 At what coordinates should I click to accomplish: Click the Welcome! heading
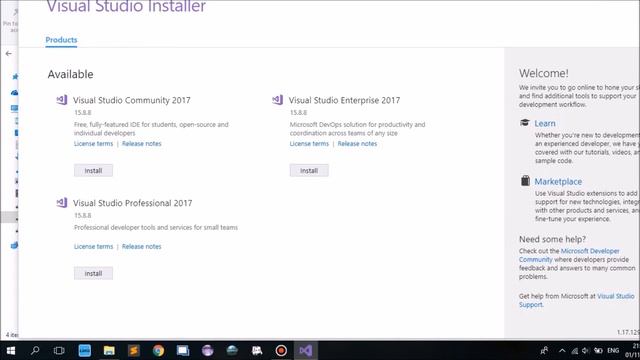pos(544,73)
